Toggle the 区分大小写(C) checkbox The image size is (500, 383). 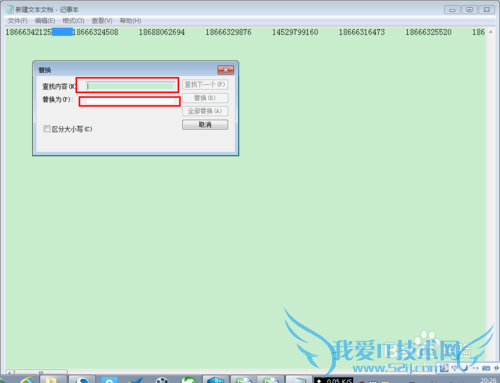47,129
